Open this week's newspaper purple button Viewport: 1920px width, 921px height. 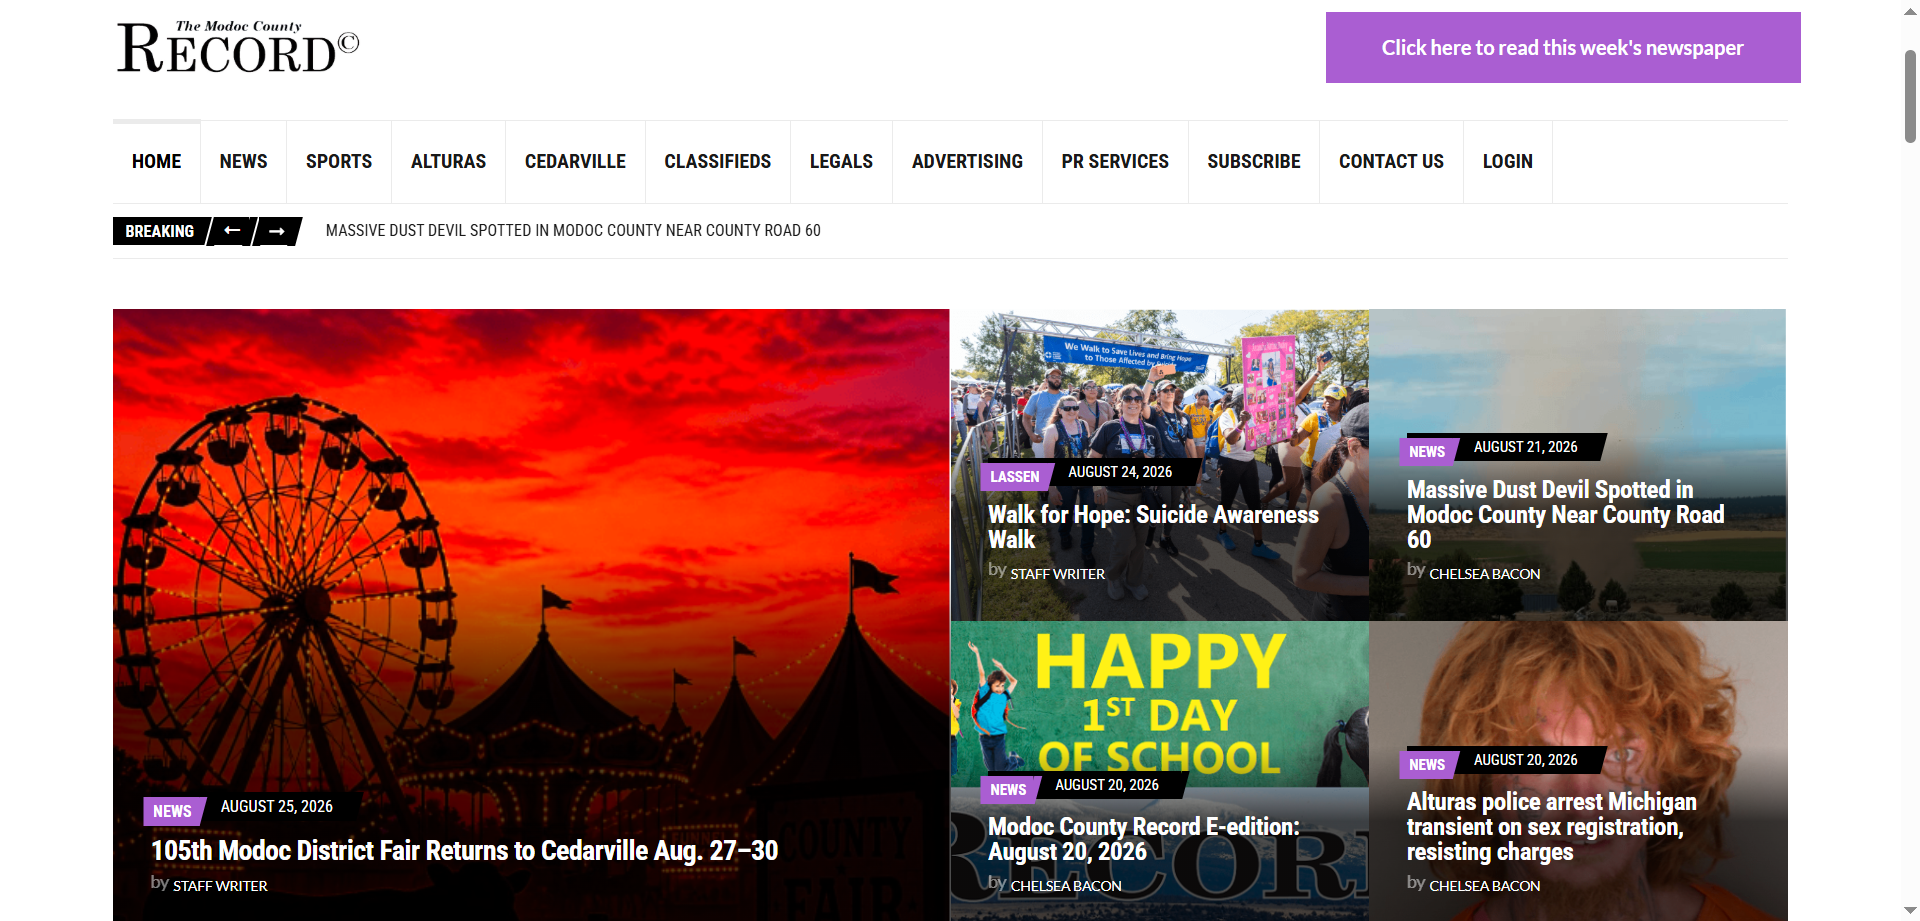[x=1563, y=48]
